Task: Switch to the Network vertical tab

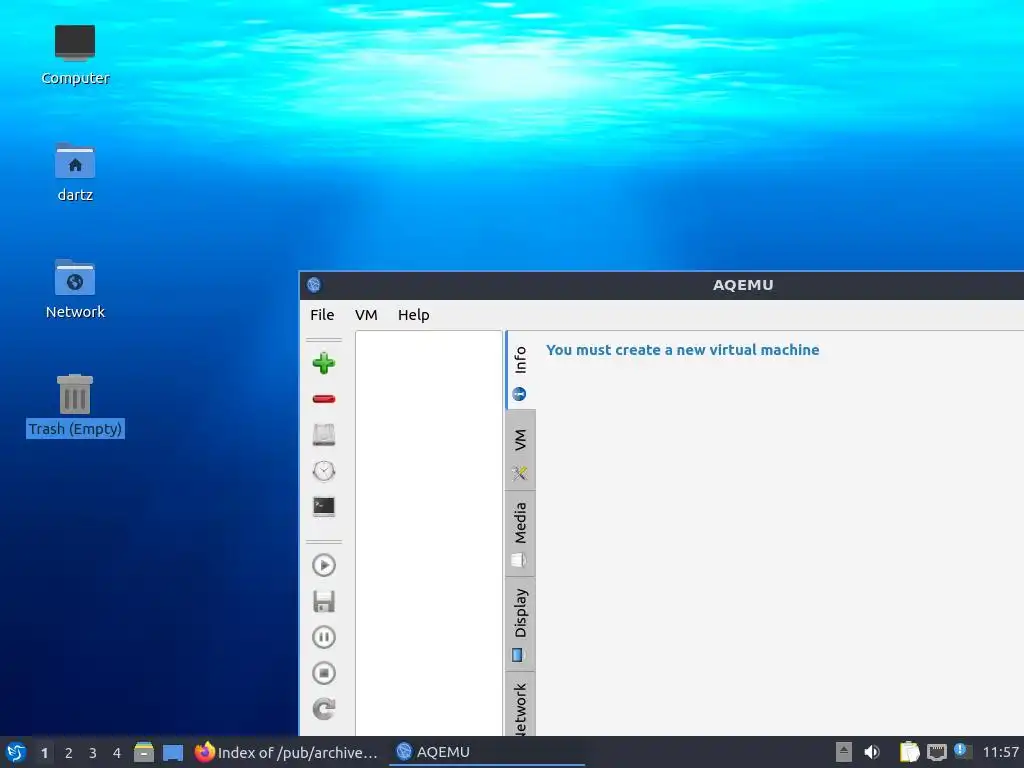Action: click(x=520, y=705)
